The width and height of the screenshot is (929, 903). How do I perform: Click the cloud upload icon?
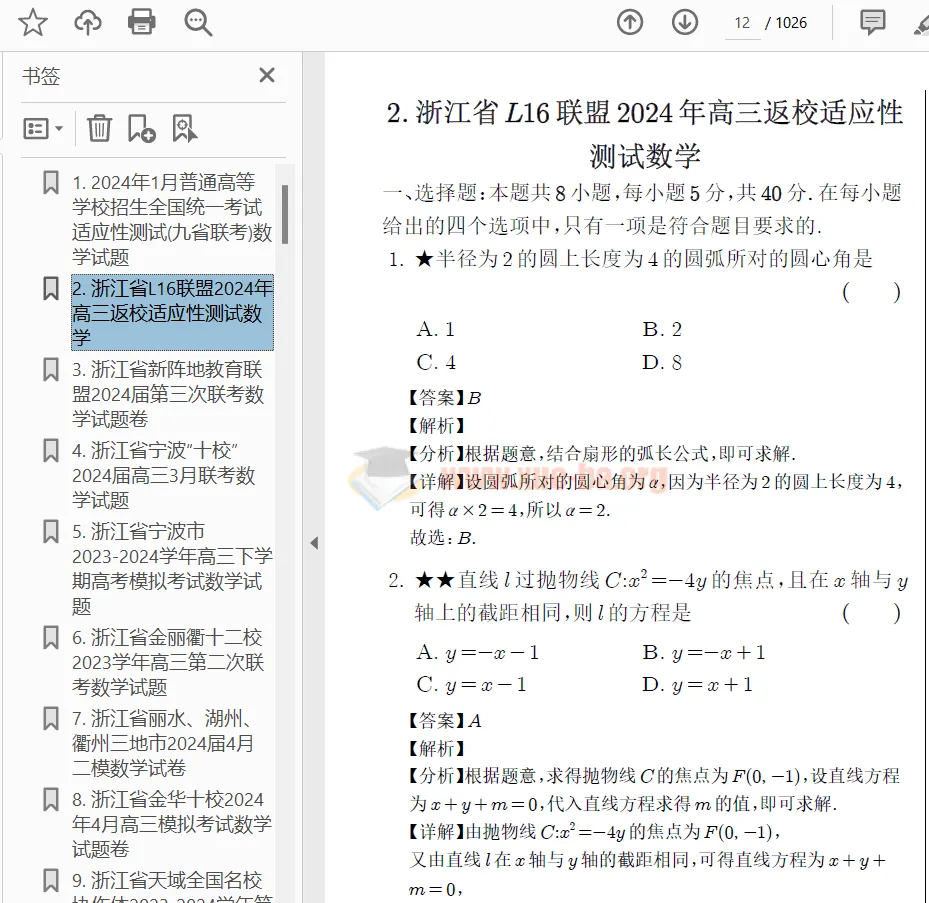click(88, 22)
